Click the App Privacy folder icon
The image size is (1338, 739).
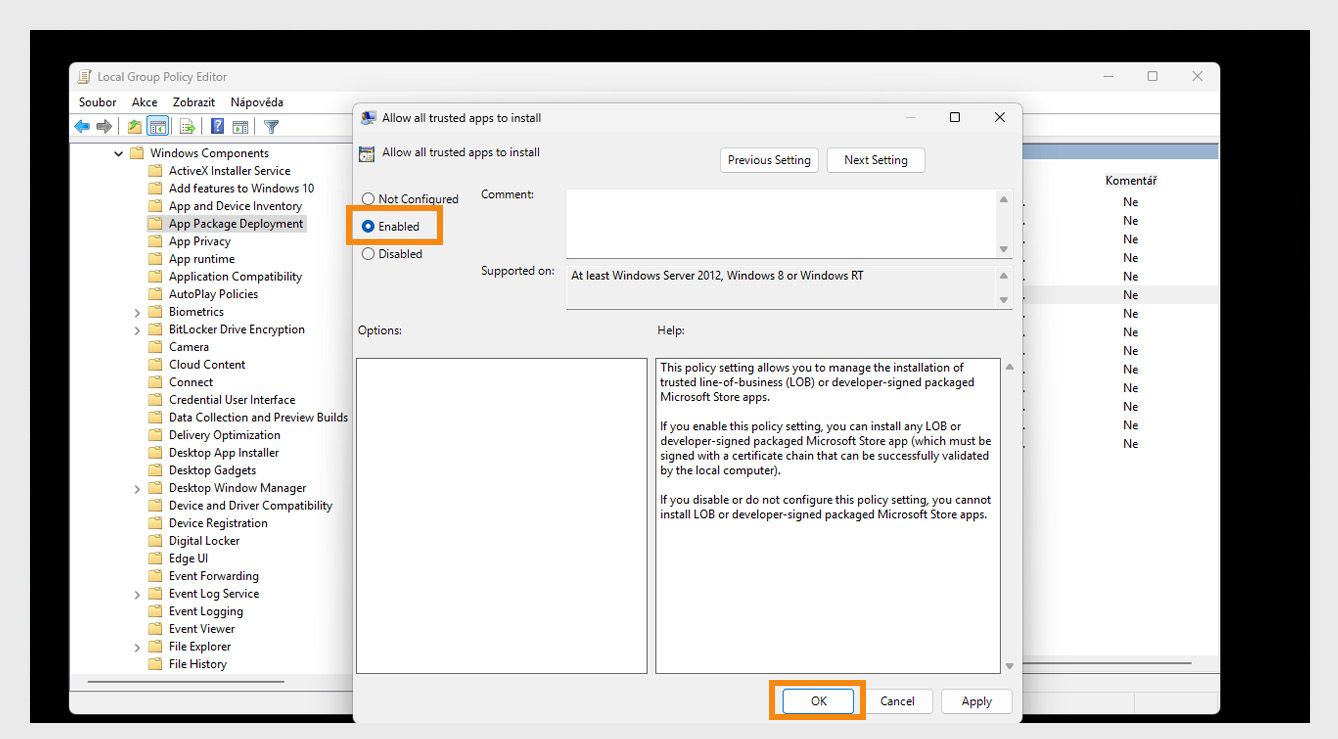(x=155, y=241)
